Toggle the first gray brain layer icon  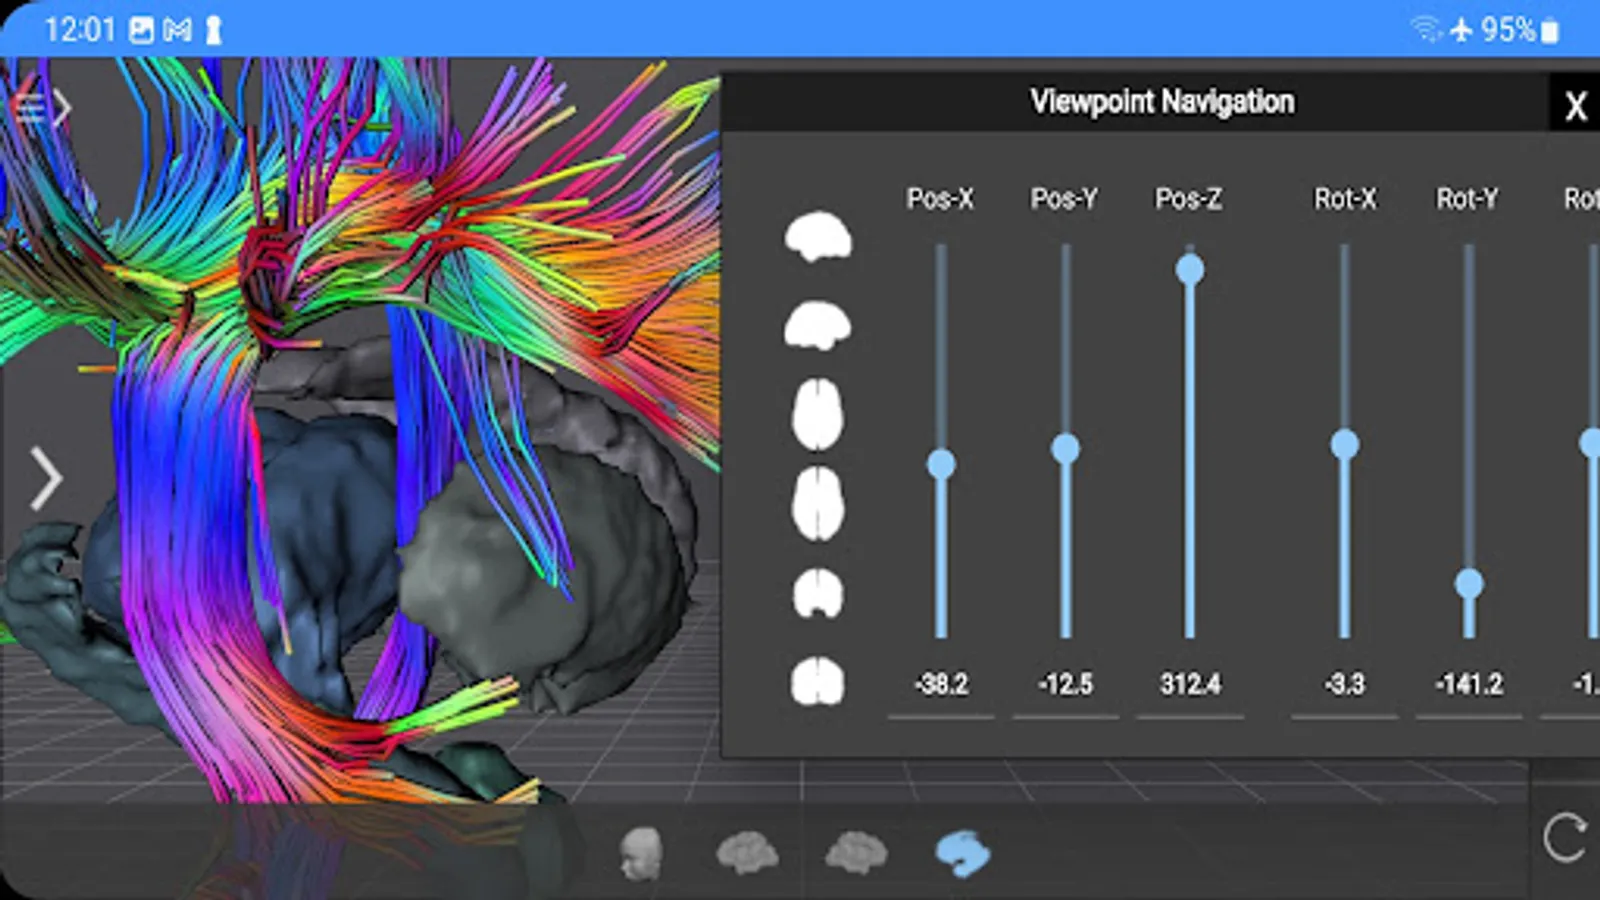coord(747,854)
